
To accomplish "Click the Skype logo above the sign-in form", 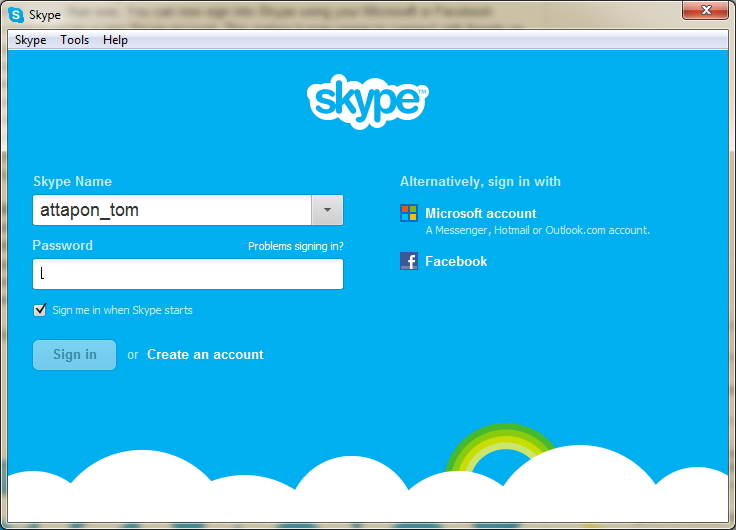I will click(x=368, y=101).
